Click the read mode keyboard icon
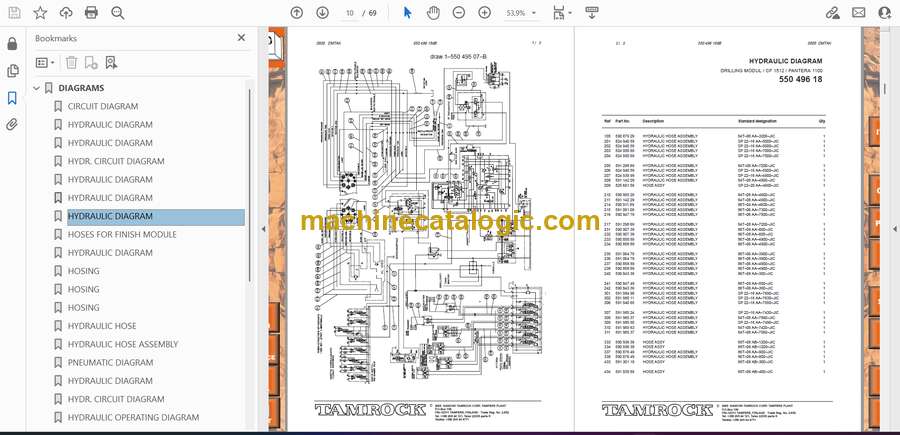The height and width of the screenshot is (435, 900). point(592,13)
